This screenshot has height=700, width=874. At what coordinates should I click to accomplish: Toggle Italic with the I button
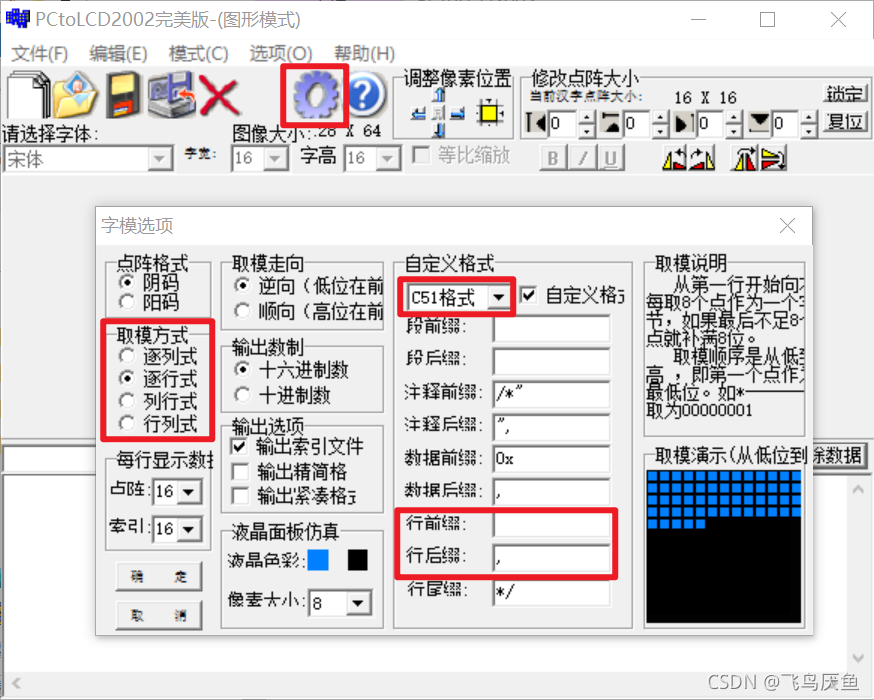582,158
